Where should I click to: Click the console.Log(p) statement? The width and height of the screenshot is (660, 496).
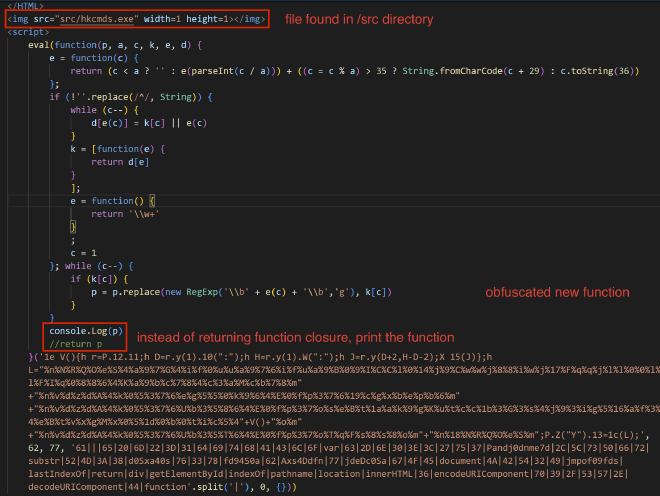(x=86, y=331)
